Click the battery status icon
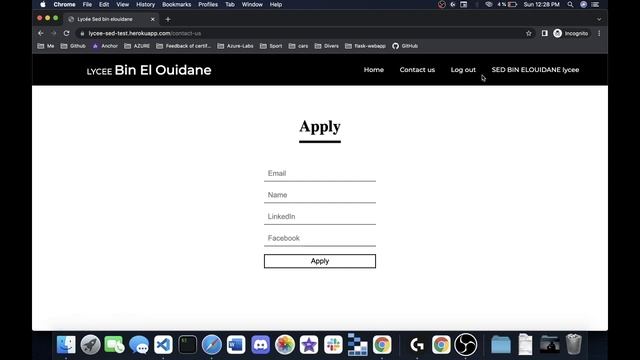This screenshot has height=360, width=640. (512, 4)
